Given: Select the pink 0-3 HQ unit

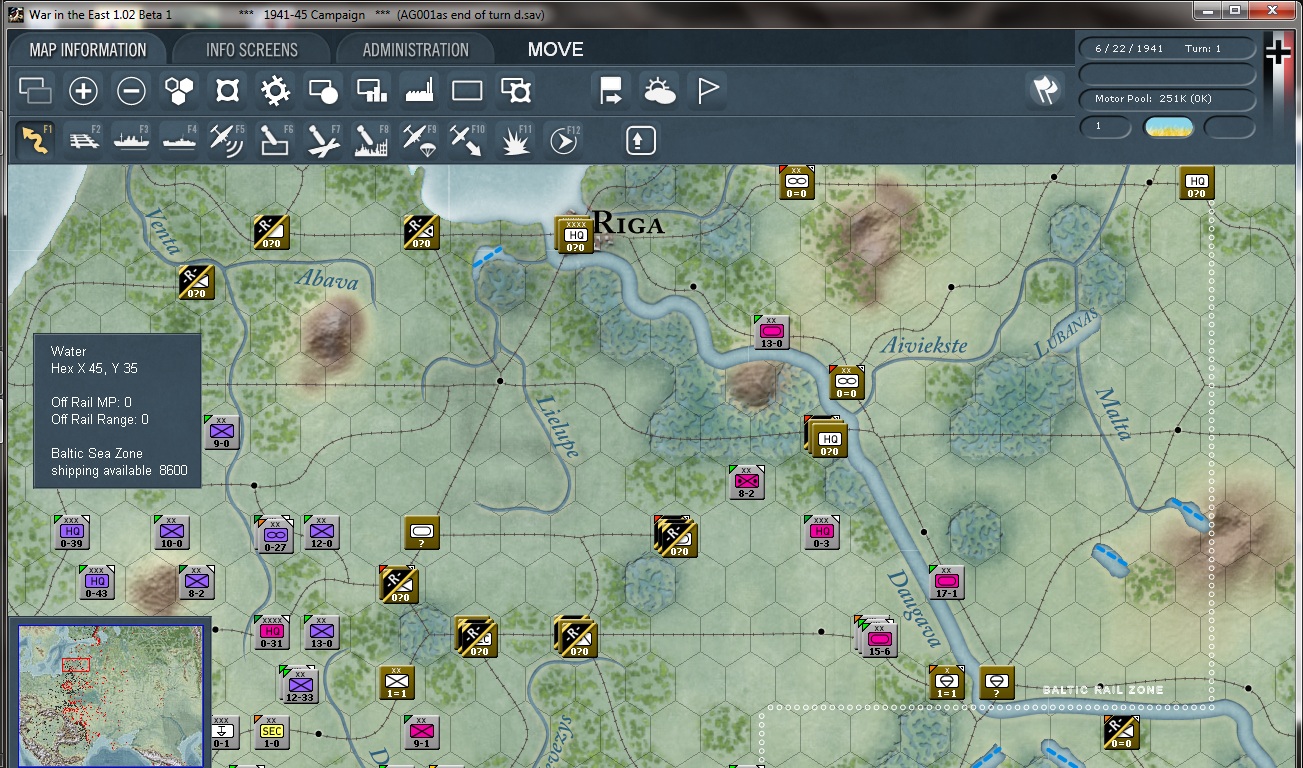Looking at the screenshot, I should click(x=821, y=532).
